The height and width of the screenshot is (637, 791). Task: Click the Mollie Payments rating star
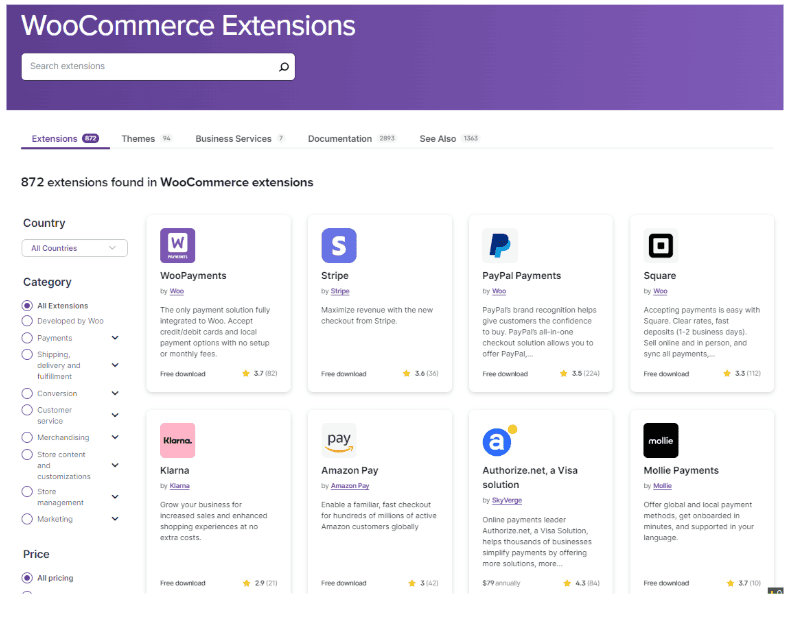pyautogui.click(x=730, y=583)
